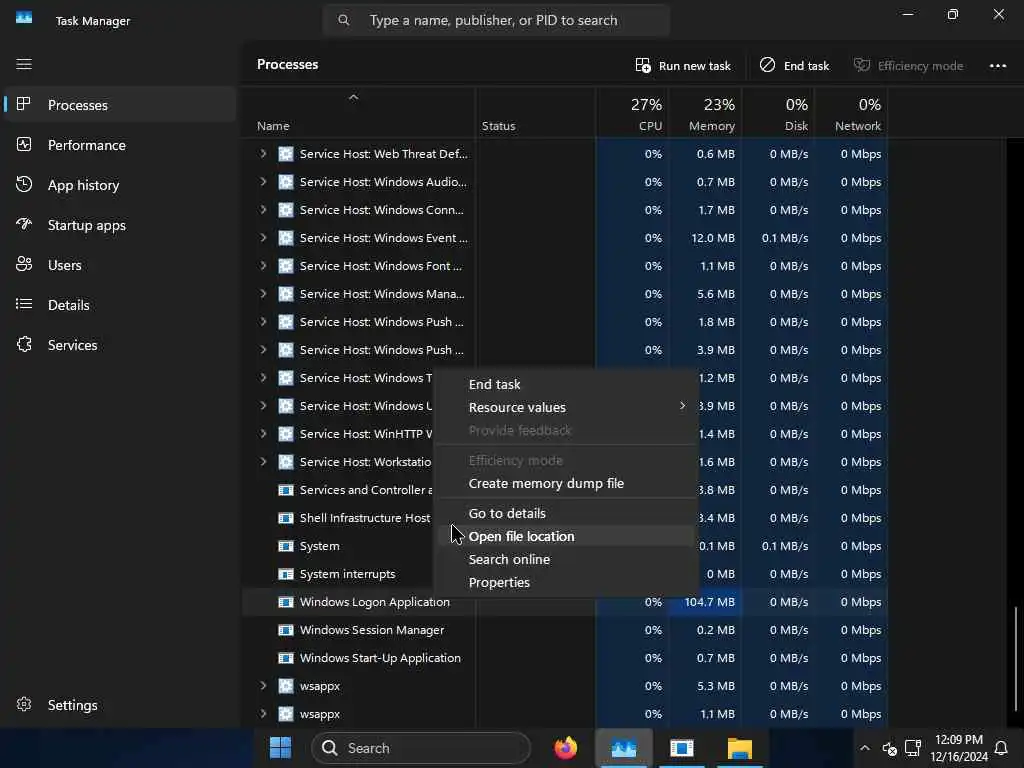This screenshot has width=1024, height=768.
Task: Click the Windows taskbar Search box
Action: 421,748
